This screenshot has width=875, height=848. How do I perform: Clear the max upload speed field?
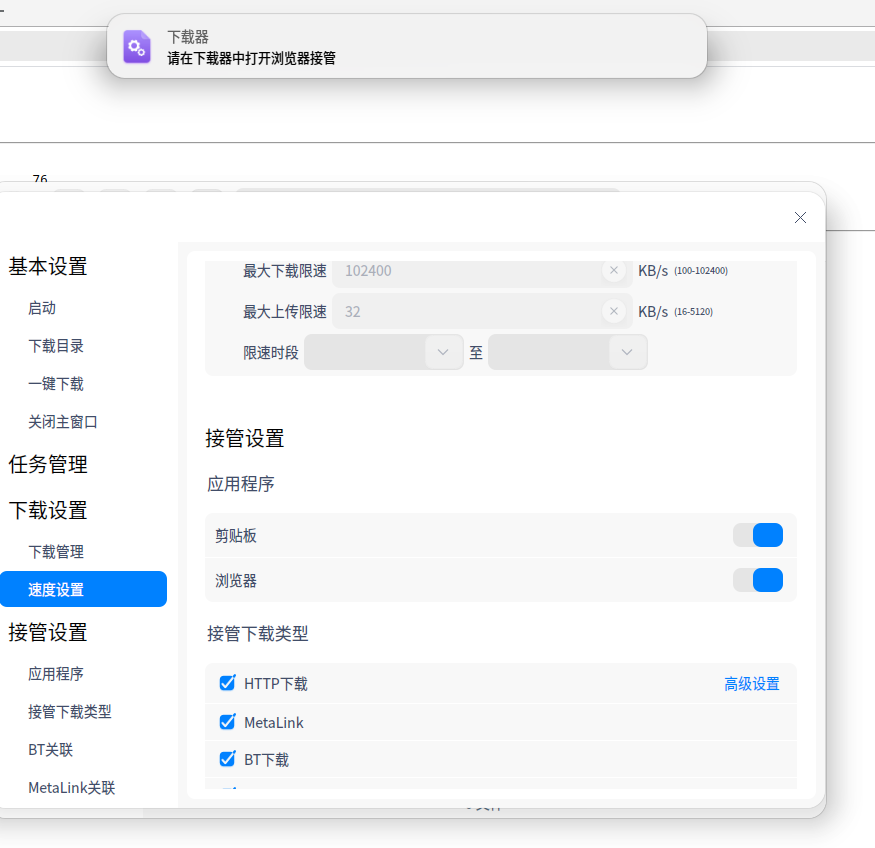(614, 312)
